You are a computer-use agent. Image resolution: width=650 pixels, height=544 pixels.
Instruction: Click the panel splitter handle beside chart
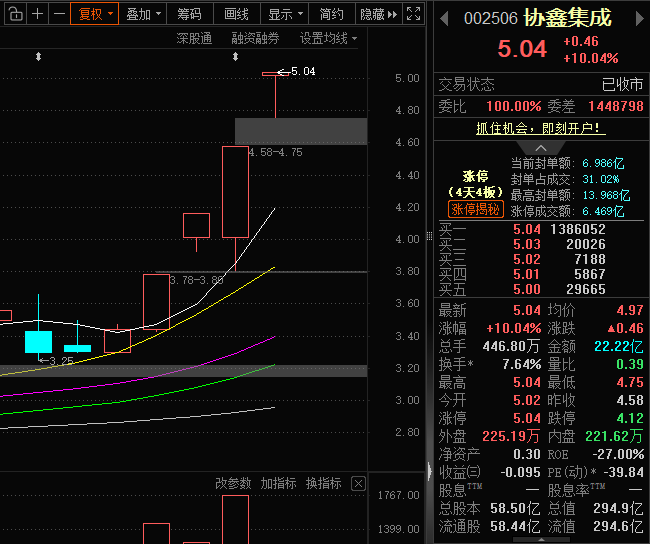click(x=429, y=236)
